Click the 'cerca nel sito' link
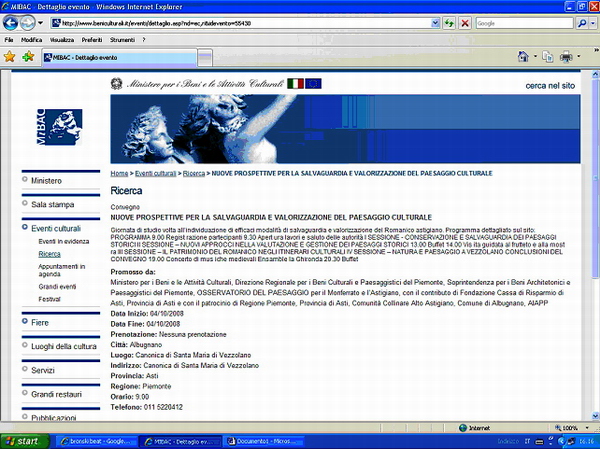600x449 pixels. (x=550, y=86)
